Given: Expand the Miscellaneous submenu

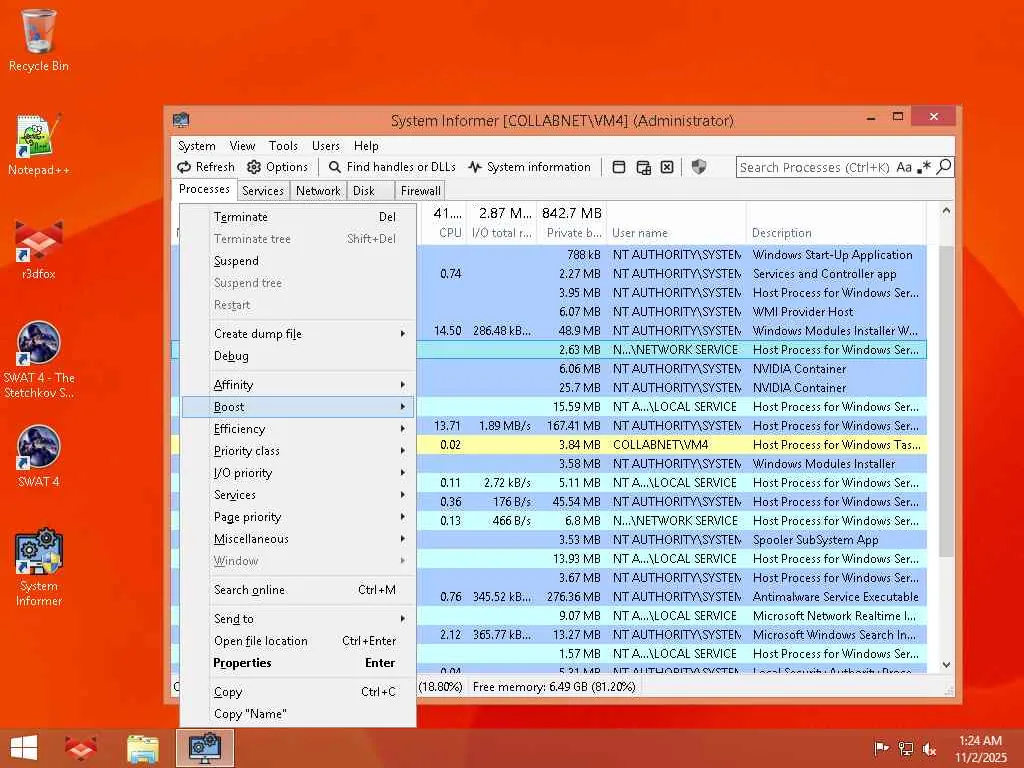Looking at the screenshot, I should pyautogui.click(x=298, y=539).
